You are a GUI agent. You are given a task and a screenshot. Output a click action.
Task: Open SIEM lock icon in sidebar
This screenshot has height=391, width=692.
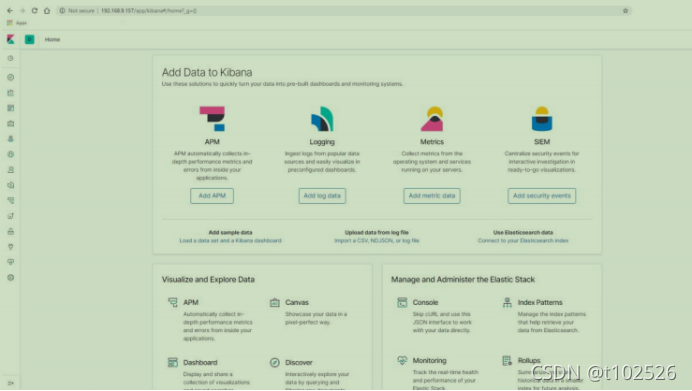(x=11, y=231)
